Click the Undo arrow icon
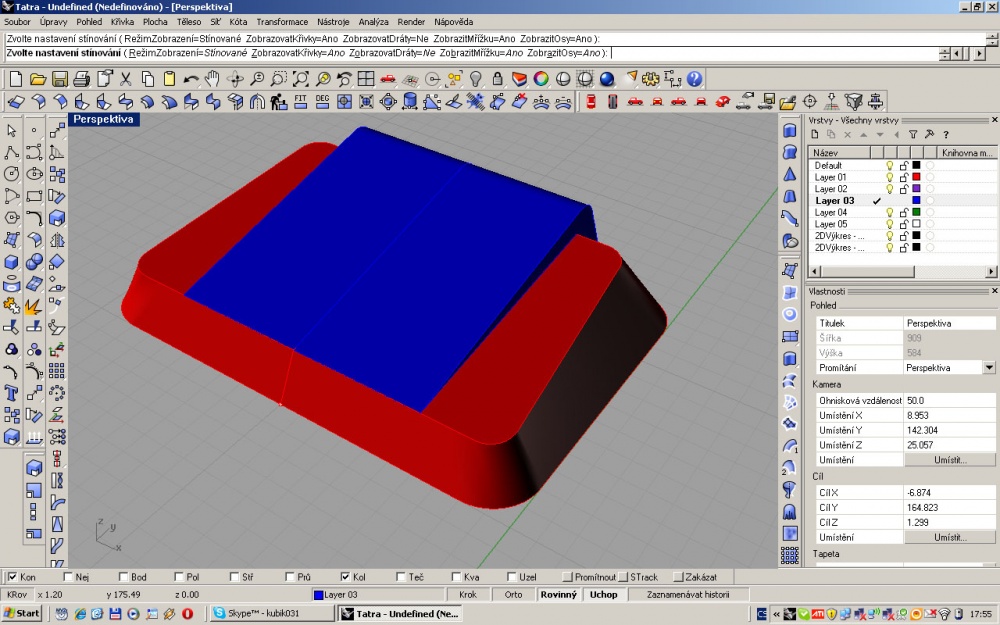 click(x=191, y=79)
